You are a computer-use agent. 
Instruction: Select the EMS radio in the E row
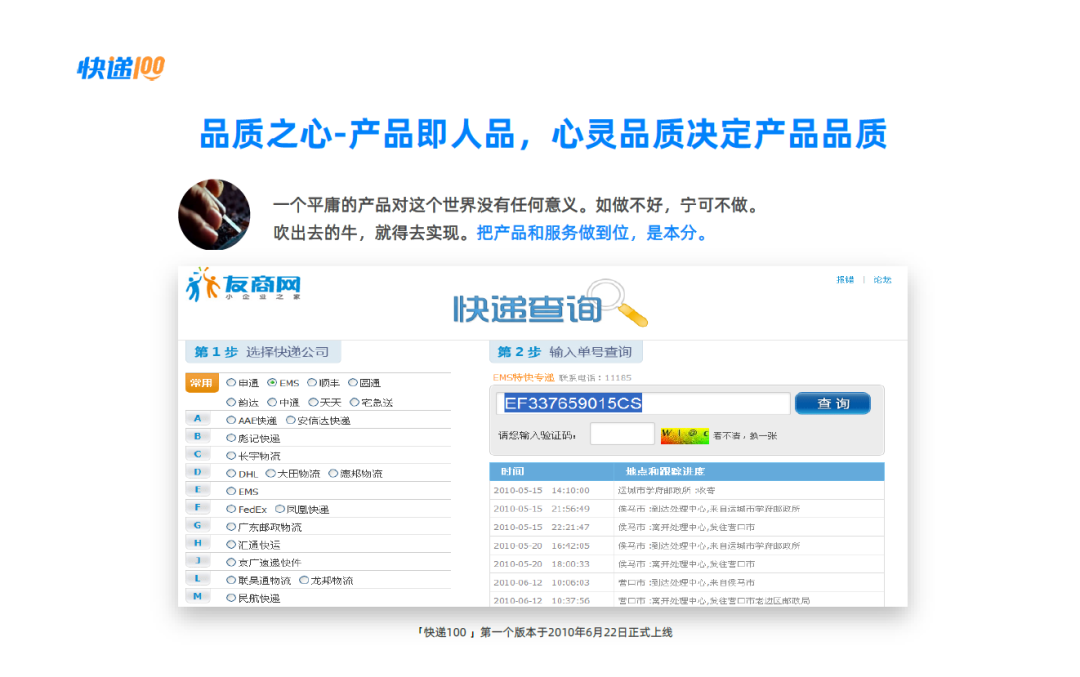tap(231, 491)
